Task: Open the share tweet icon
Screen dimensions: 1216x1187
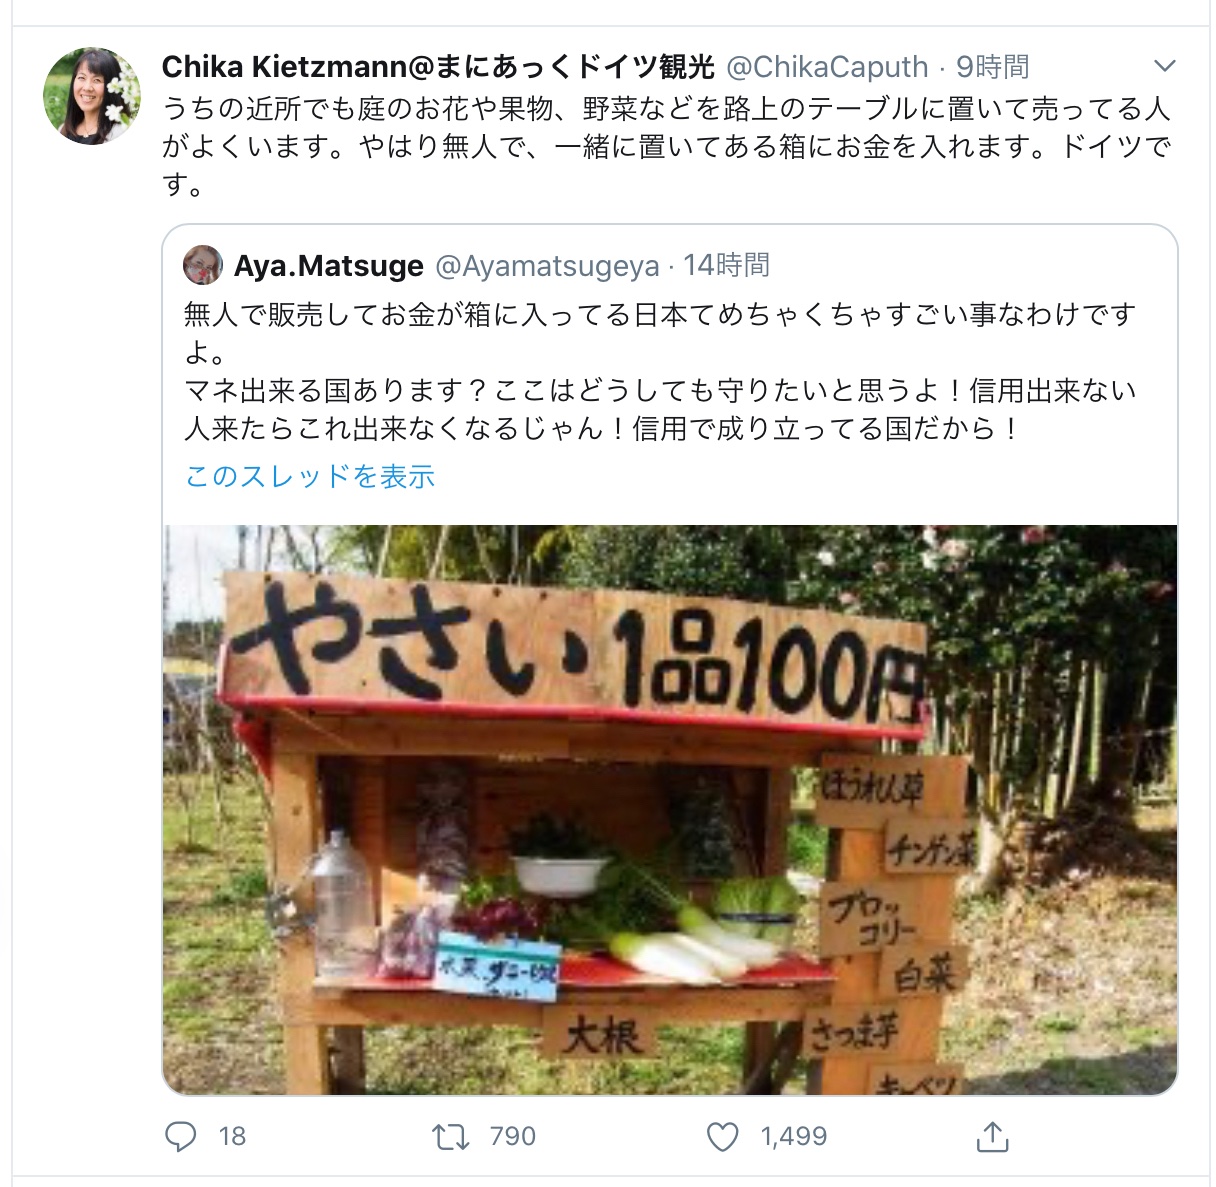Action: (x=992, y=1136)
